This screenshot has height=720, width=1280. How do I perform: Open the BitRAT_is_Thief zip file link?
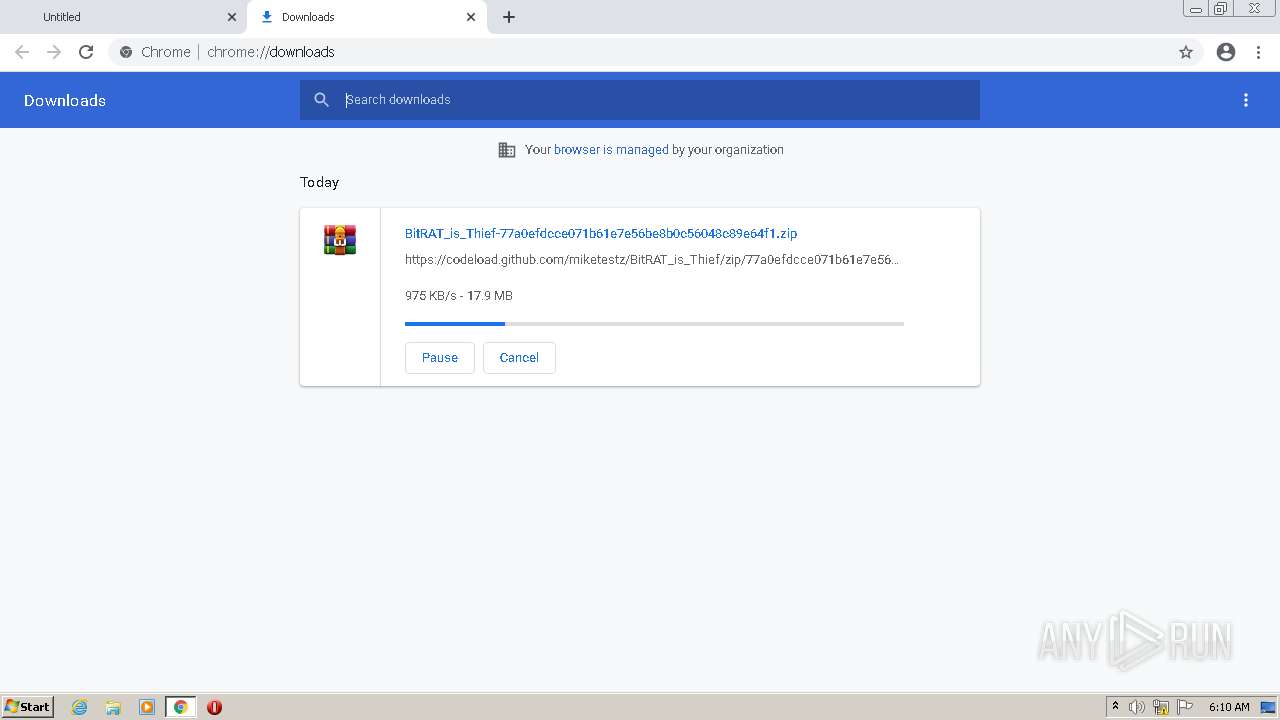click(601, 233)
